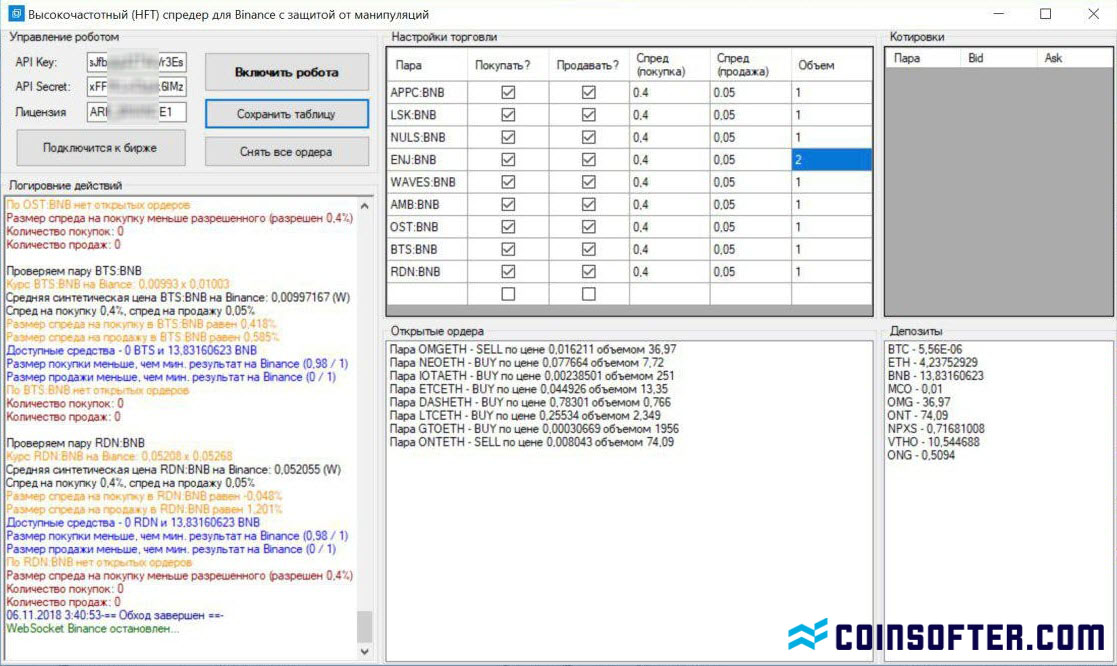Click the 'Пара' header in trade settings
Image resolution: width=1117 pixels, height=666 pixels.
[x=427, y=65]
